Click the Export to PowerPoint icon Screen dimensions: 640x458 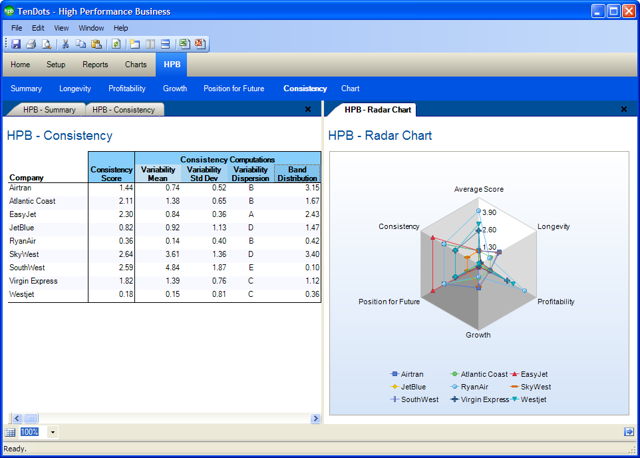tap(200, 44)
